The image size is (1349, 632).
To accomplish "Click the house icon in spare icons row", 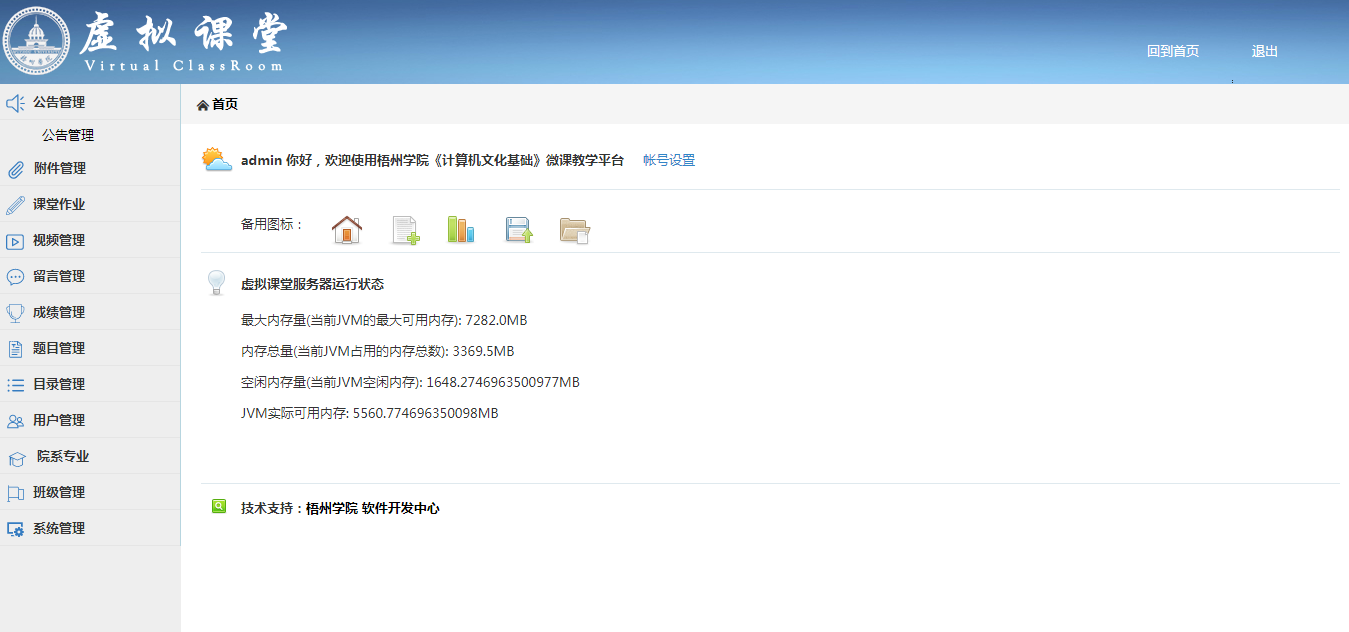I will pyautogui.click(x=346, y=229).
